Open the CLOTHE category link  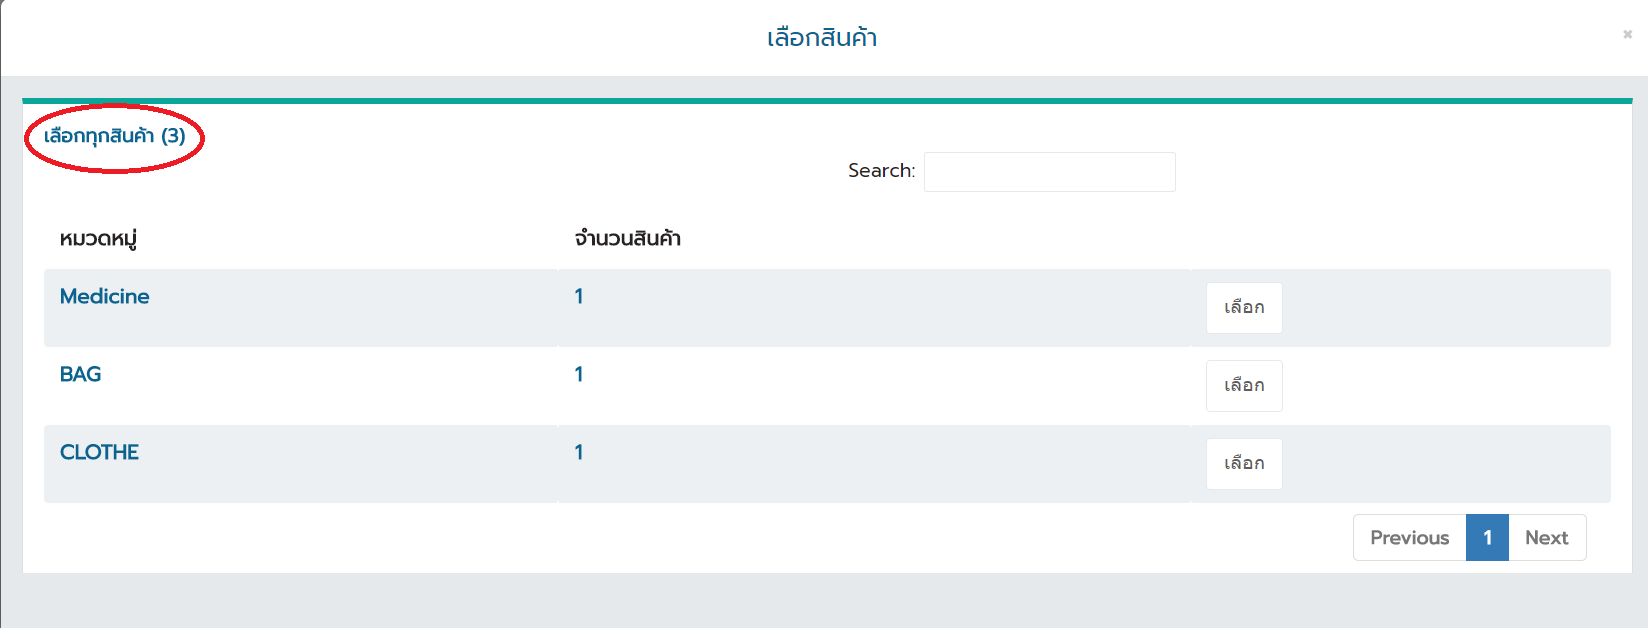[99, 452]
